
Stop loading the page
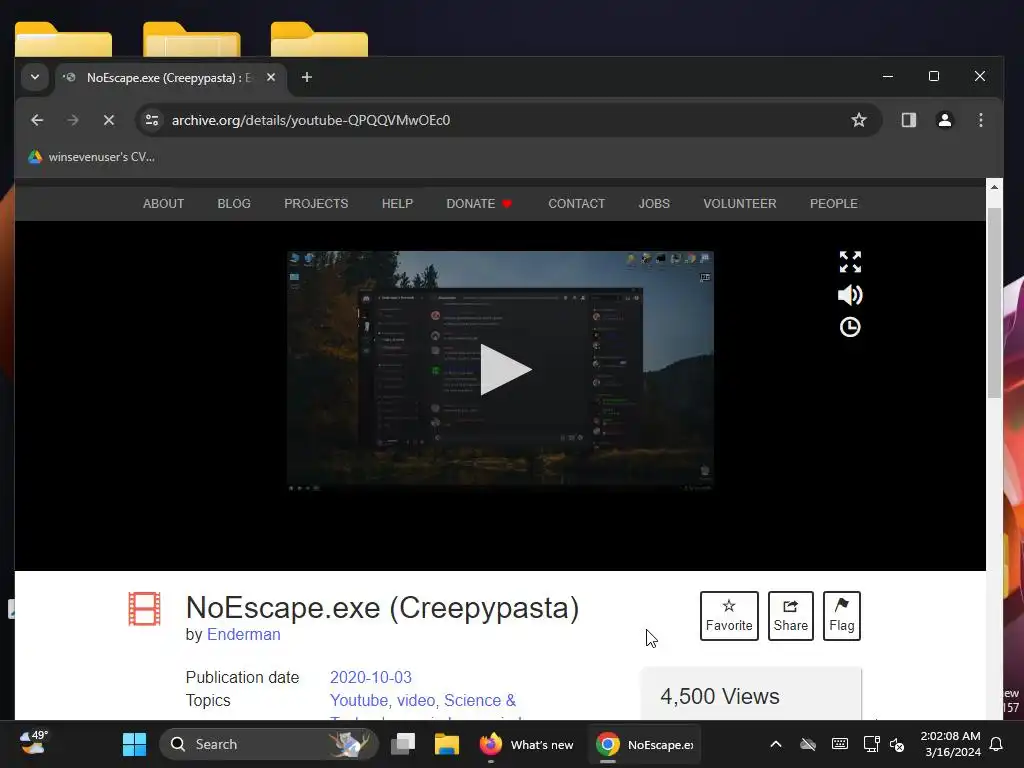(x=109, y=120)
